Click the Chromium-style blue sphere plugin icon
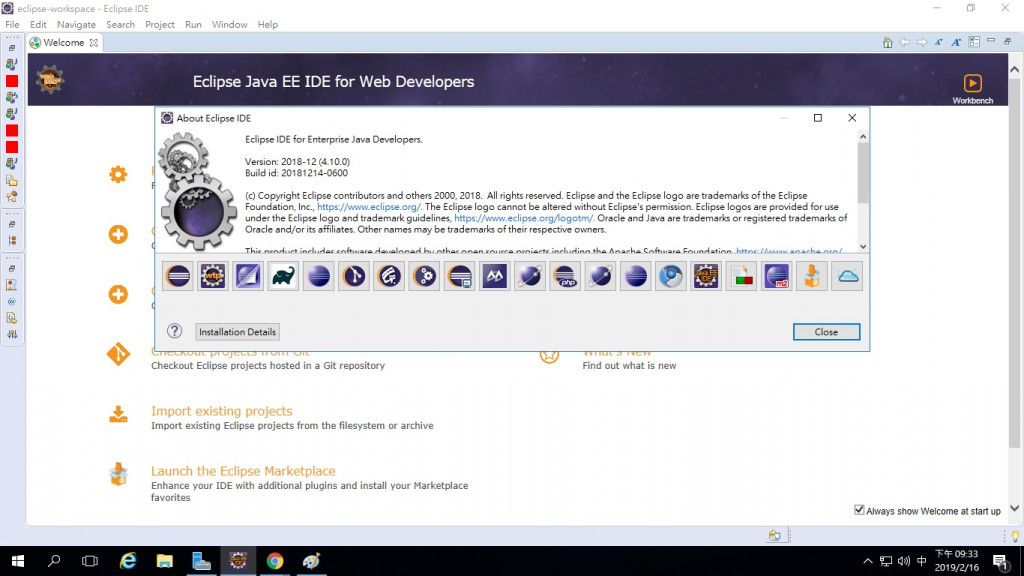Screen dimensions: 1024x576 point(671,276)
